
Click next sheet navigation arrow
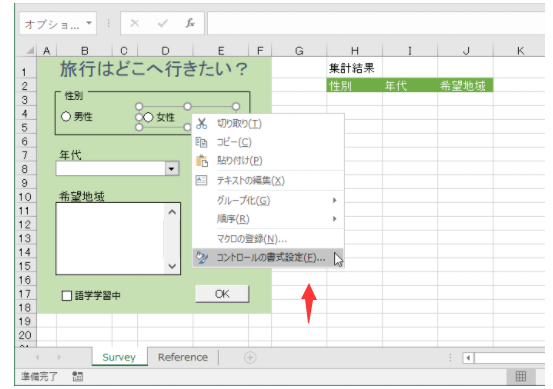pyautogui.click(x=59, y=357)
